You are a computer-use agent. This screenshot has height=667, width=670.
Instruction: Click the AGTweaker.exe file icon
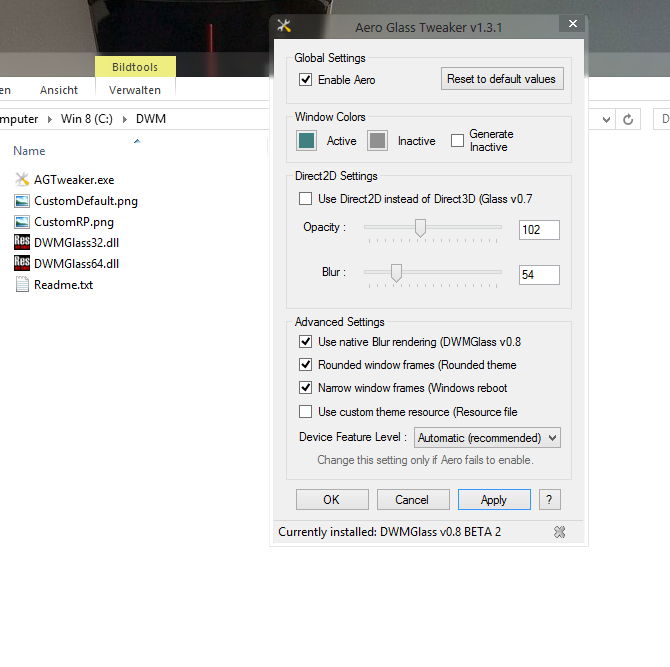point(22,179)
